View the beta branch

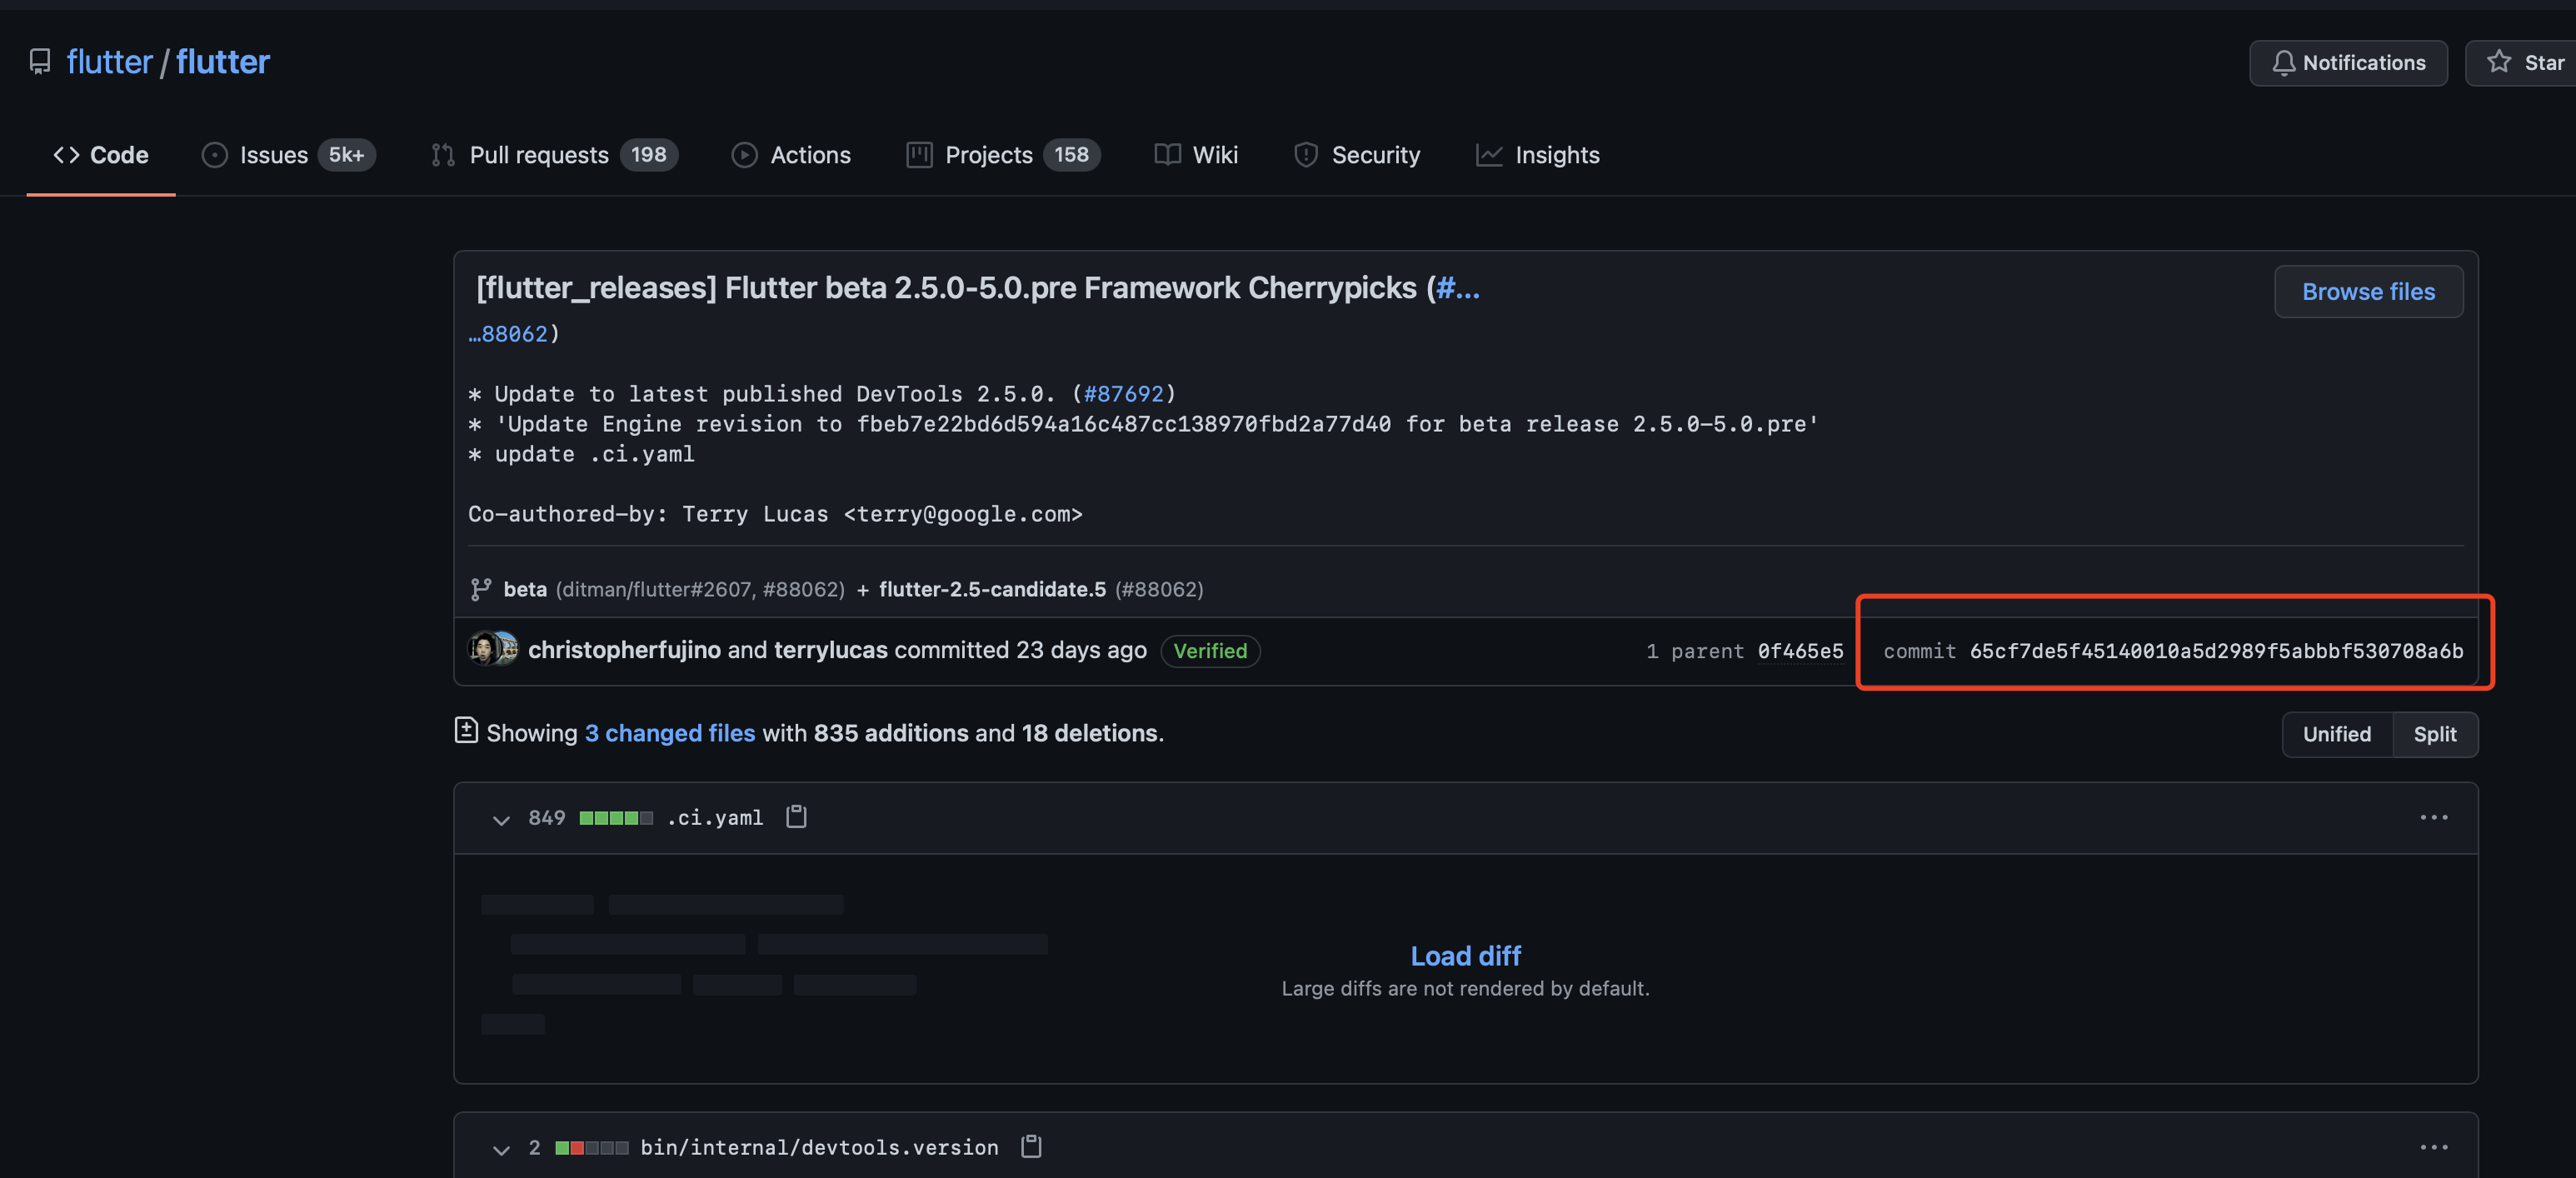click(525, 589)
